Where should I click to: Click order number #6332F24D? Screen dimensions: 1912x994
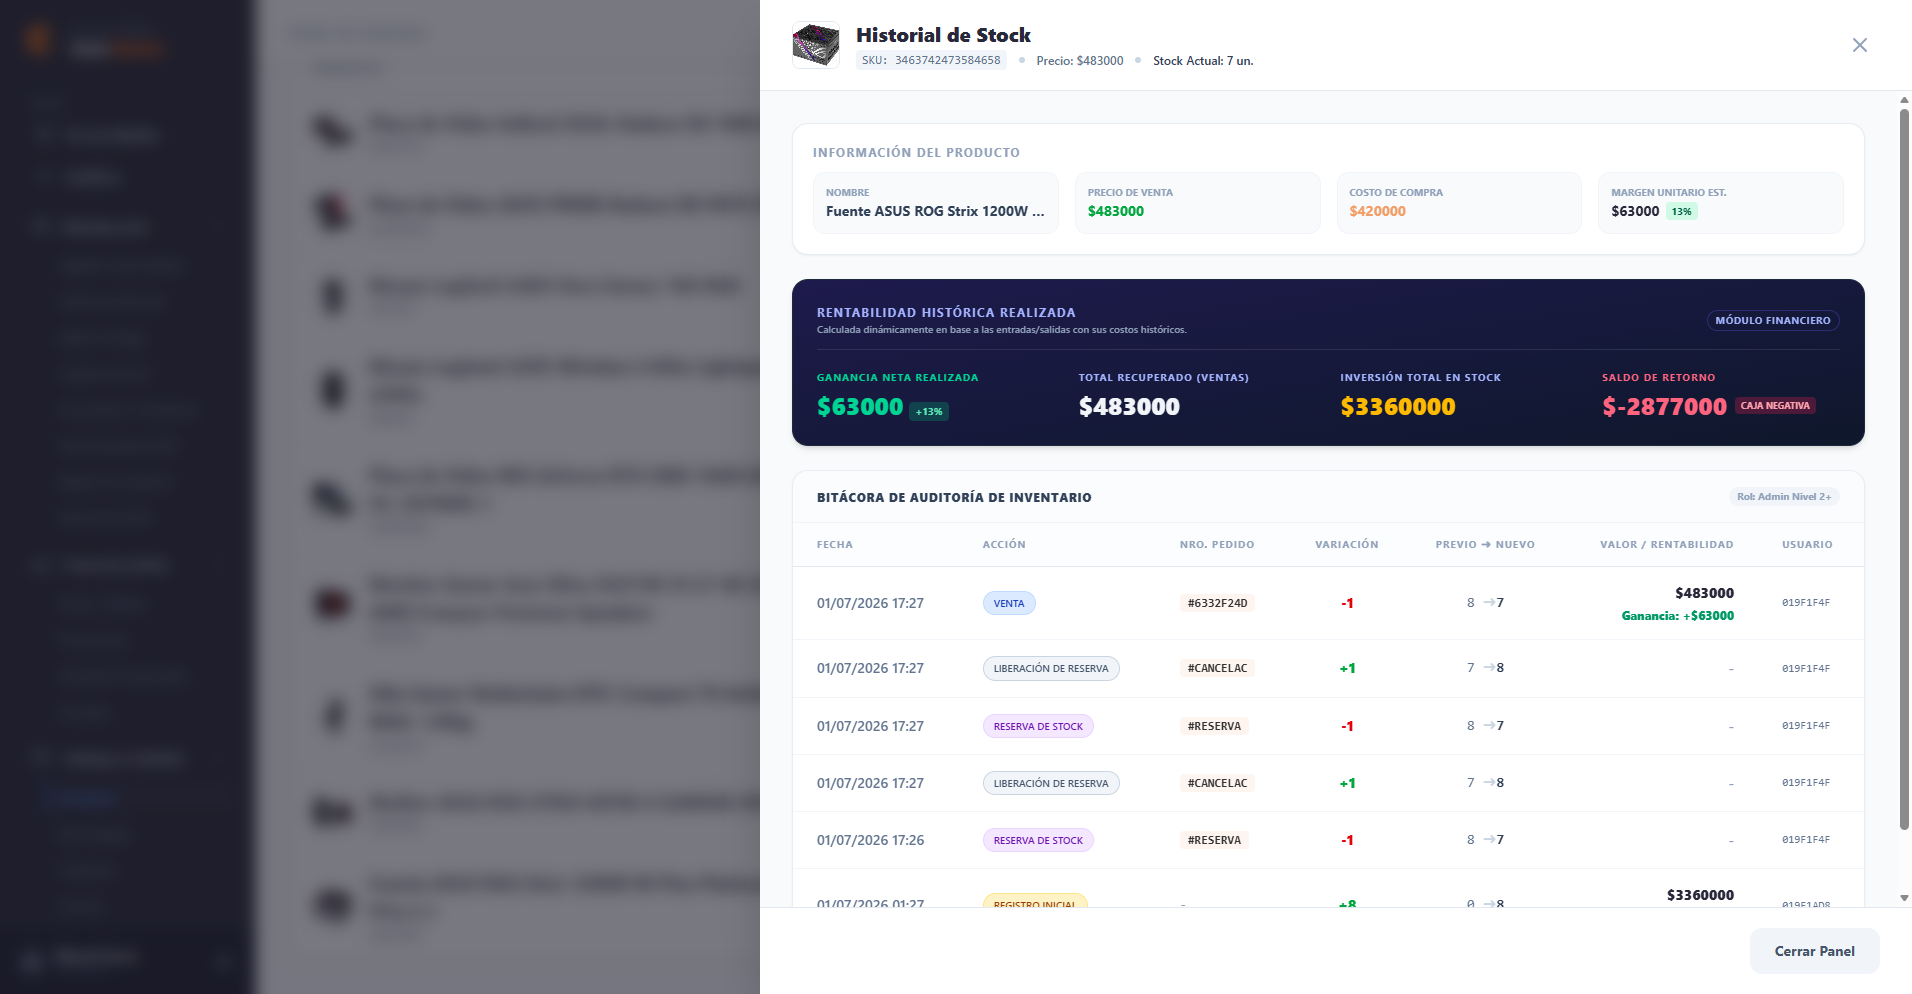(x=1217, y=603)
